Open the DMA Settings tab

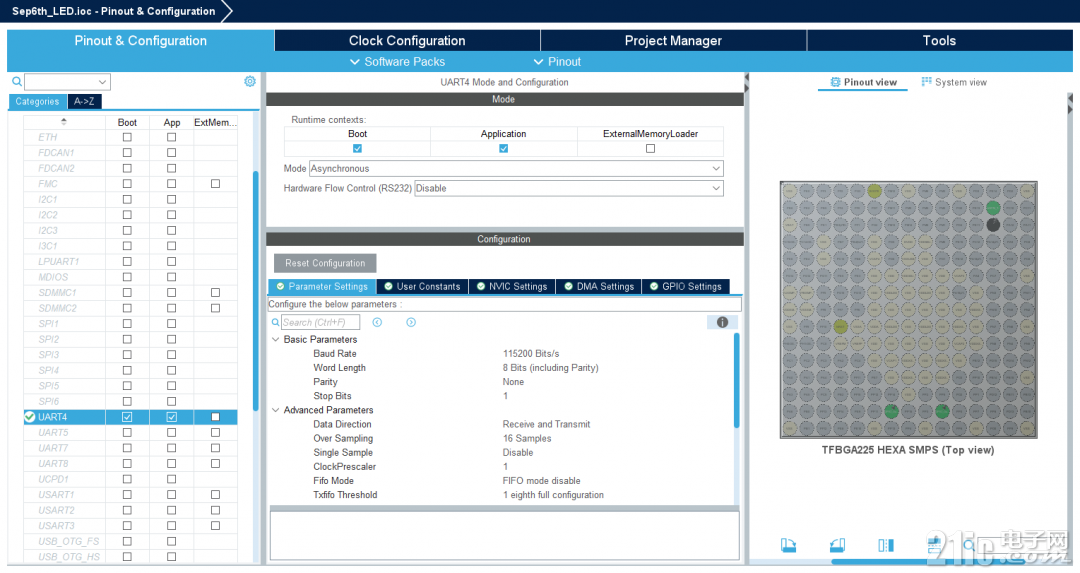599,286
